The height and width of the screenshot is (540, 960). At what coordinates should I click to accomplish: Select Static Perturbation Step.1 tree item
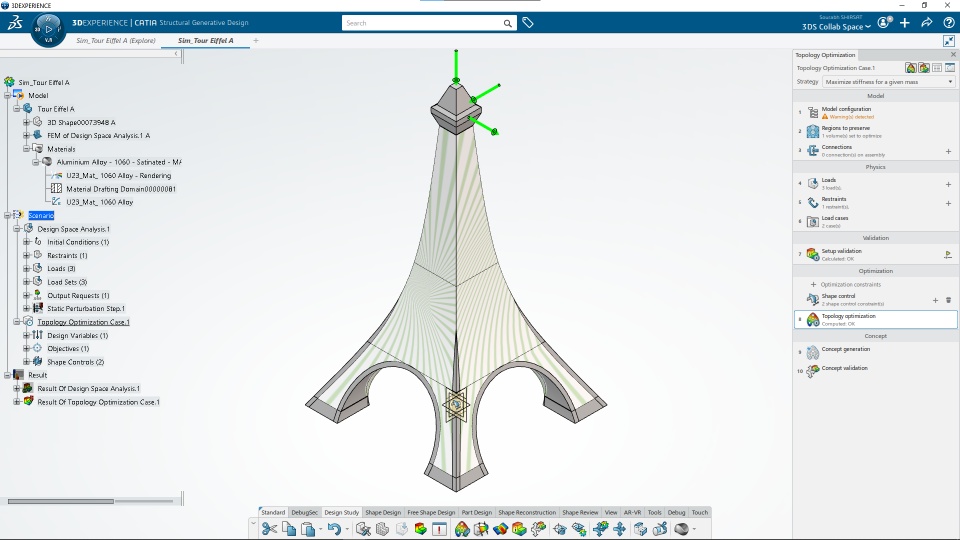click(86, 309)
